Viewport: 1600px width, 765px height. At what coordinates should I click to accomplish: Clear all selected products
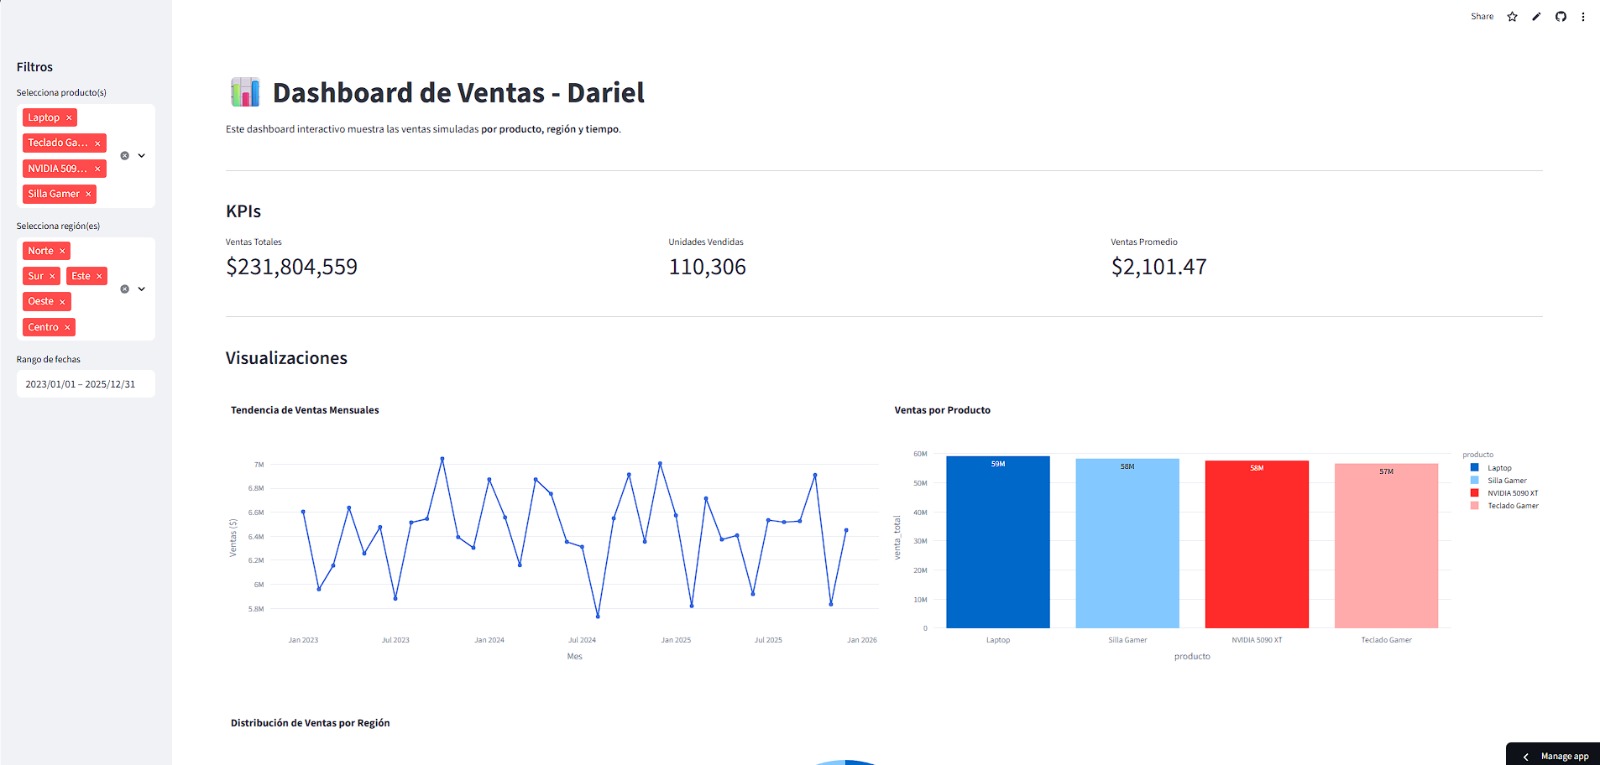pyautogui.click(x=125, y=156)
